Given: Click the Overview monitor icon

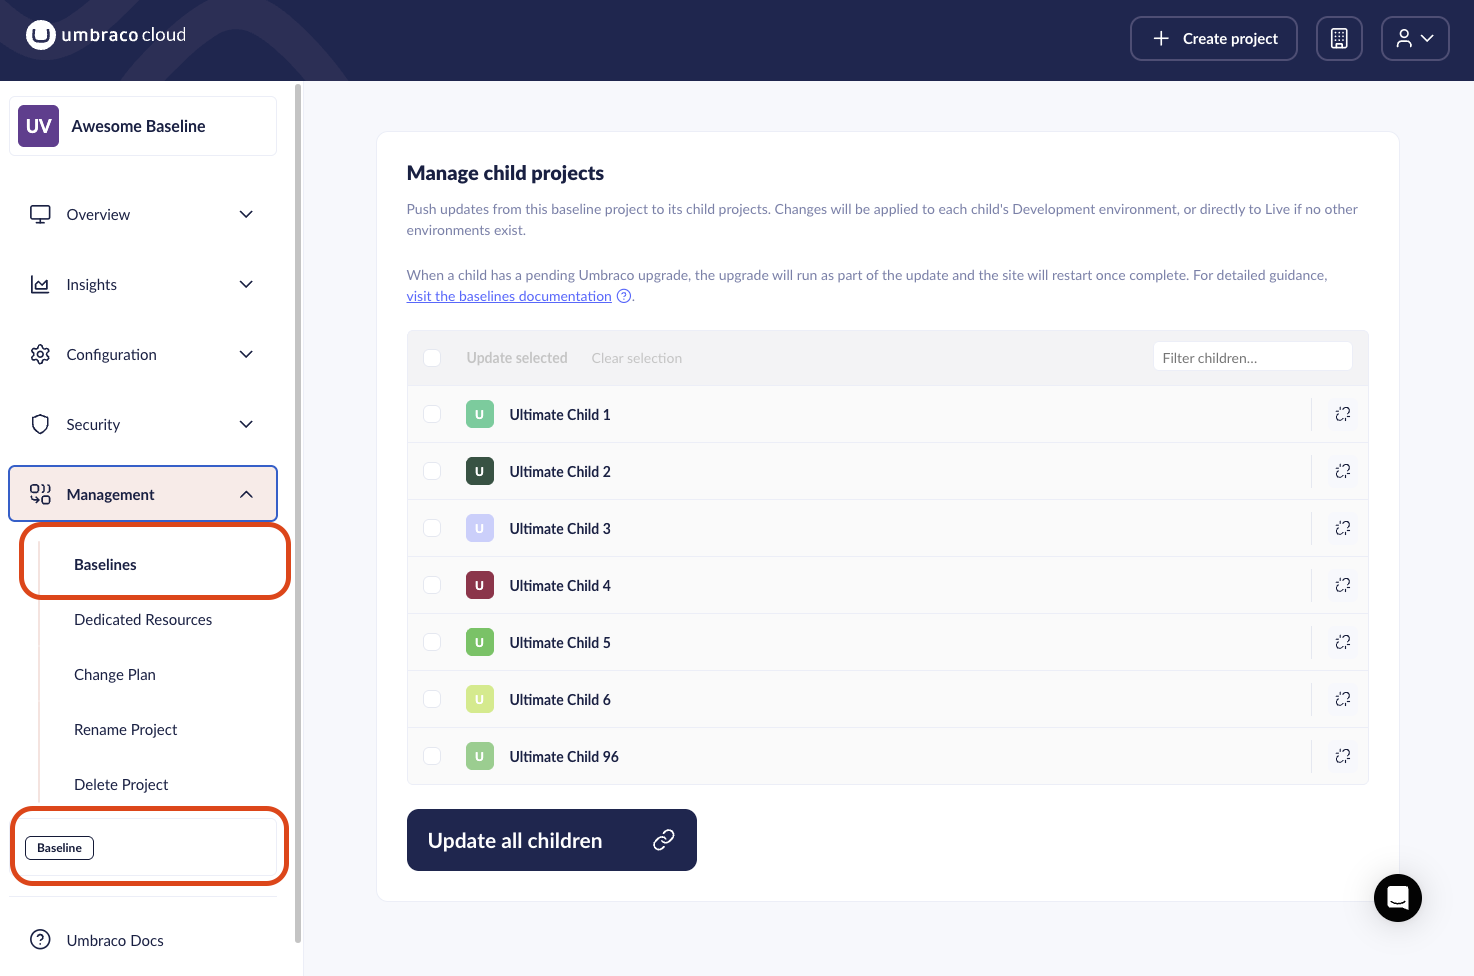Looking at the screenshot, I should (40, 214).
